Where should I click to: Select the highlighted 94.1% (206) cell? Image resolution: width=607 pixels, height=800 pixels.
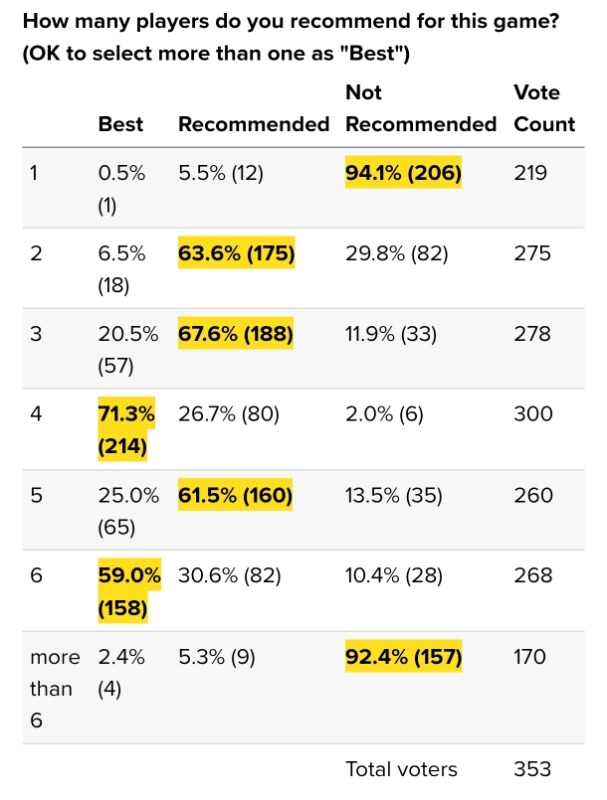pyautogui.click(x=403, y=174)
